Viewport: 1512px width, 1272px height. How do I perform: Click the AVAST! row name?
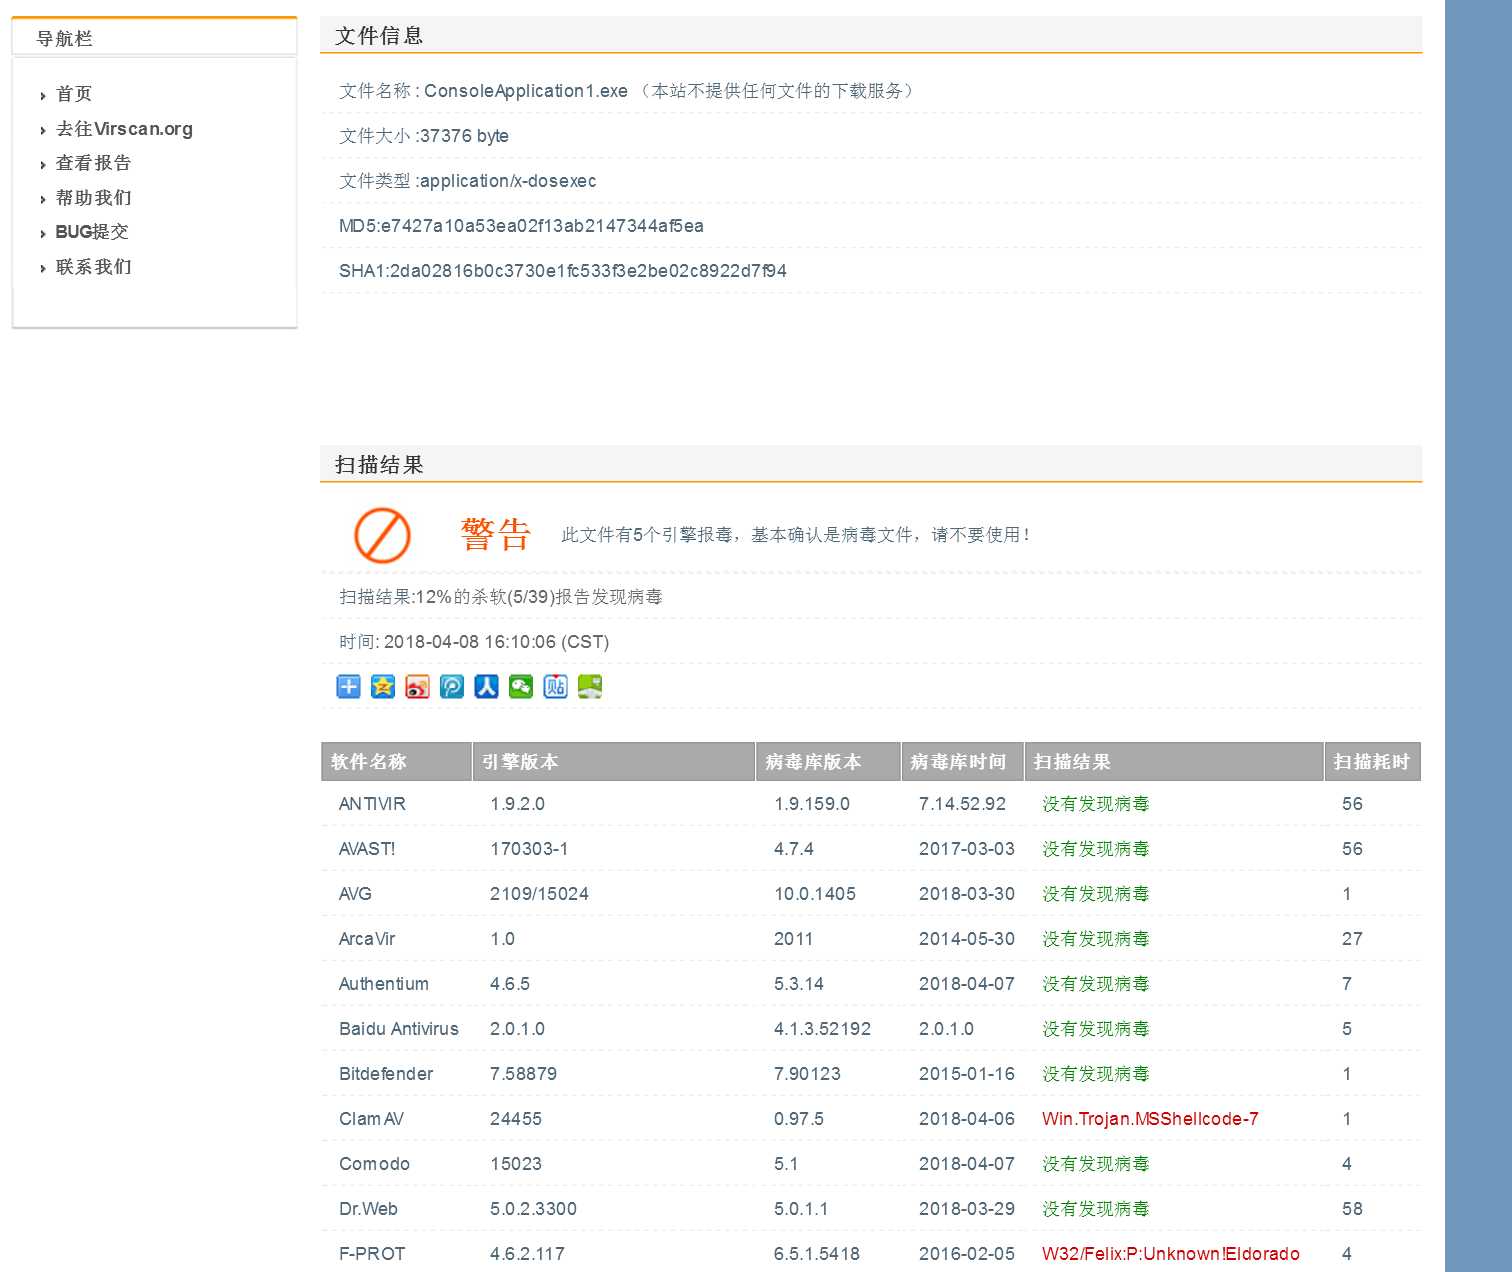point(367,849)
